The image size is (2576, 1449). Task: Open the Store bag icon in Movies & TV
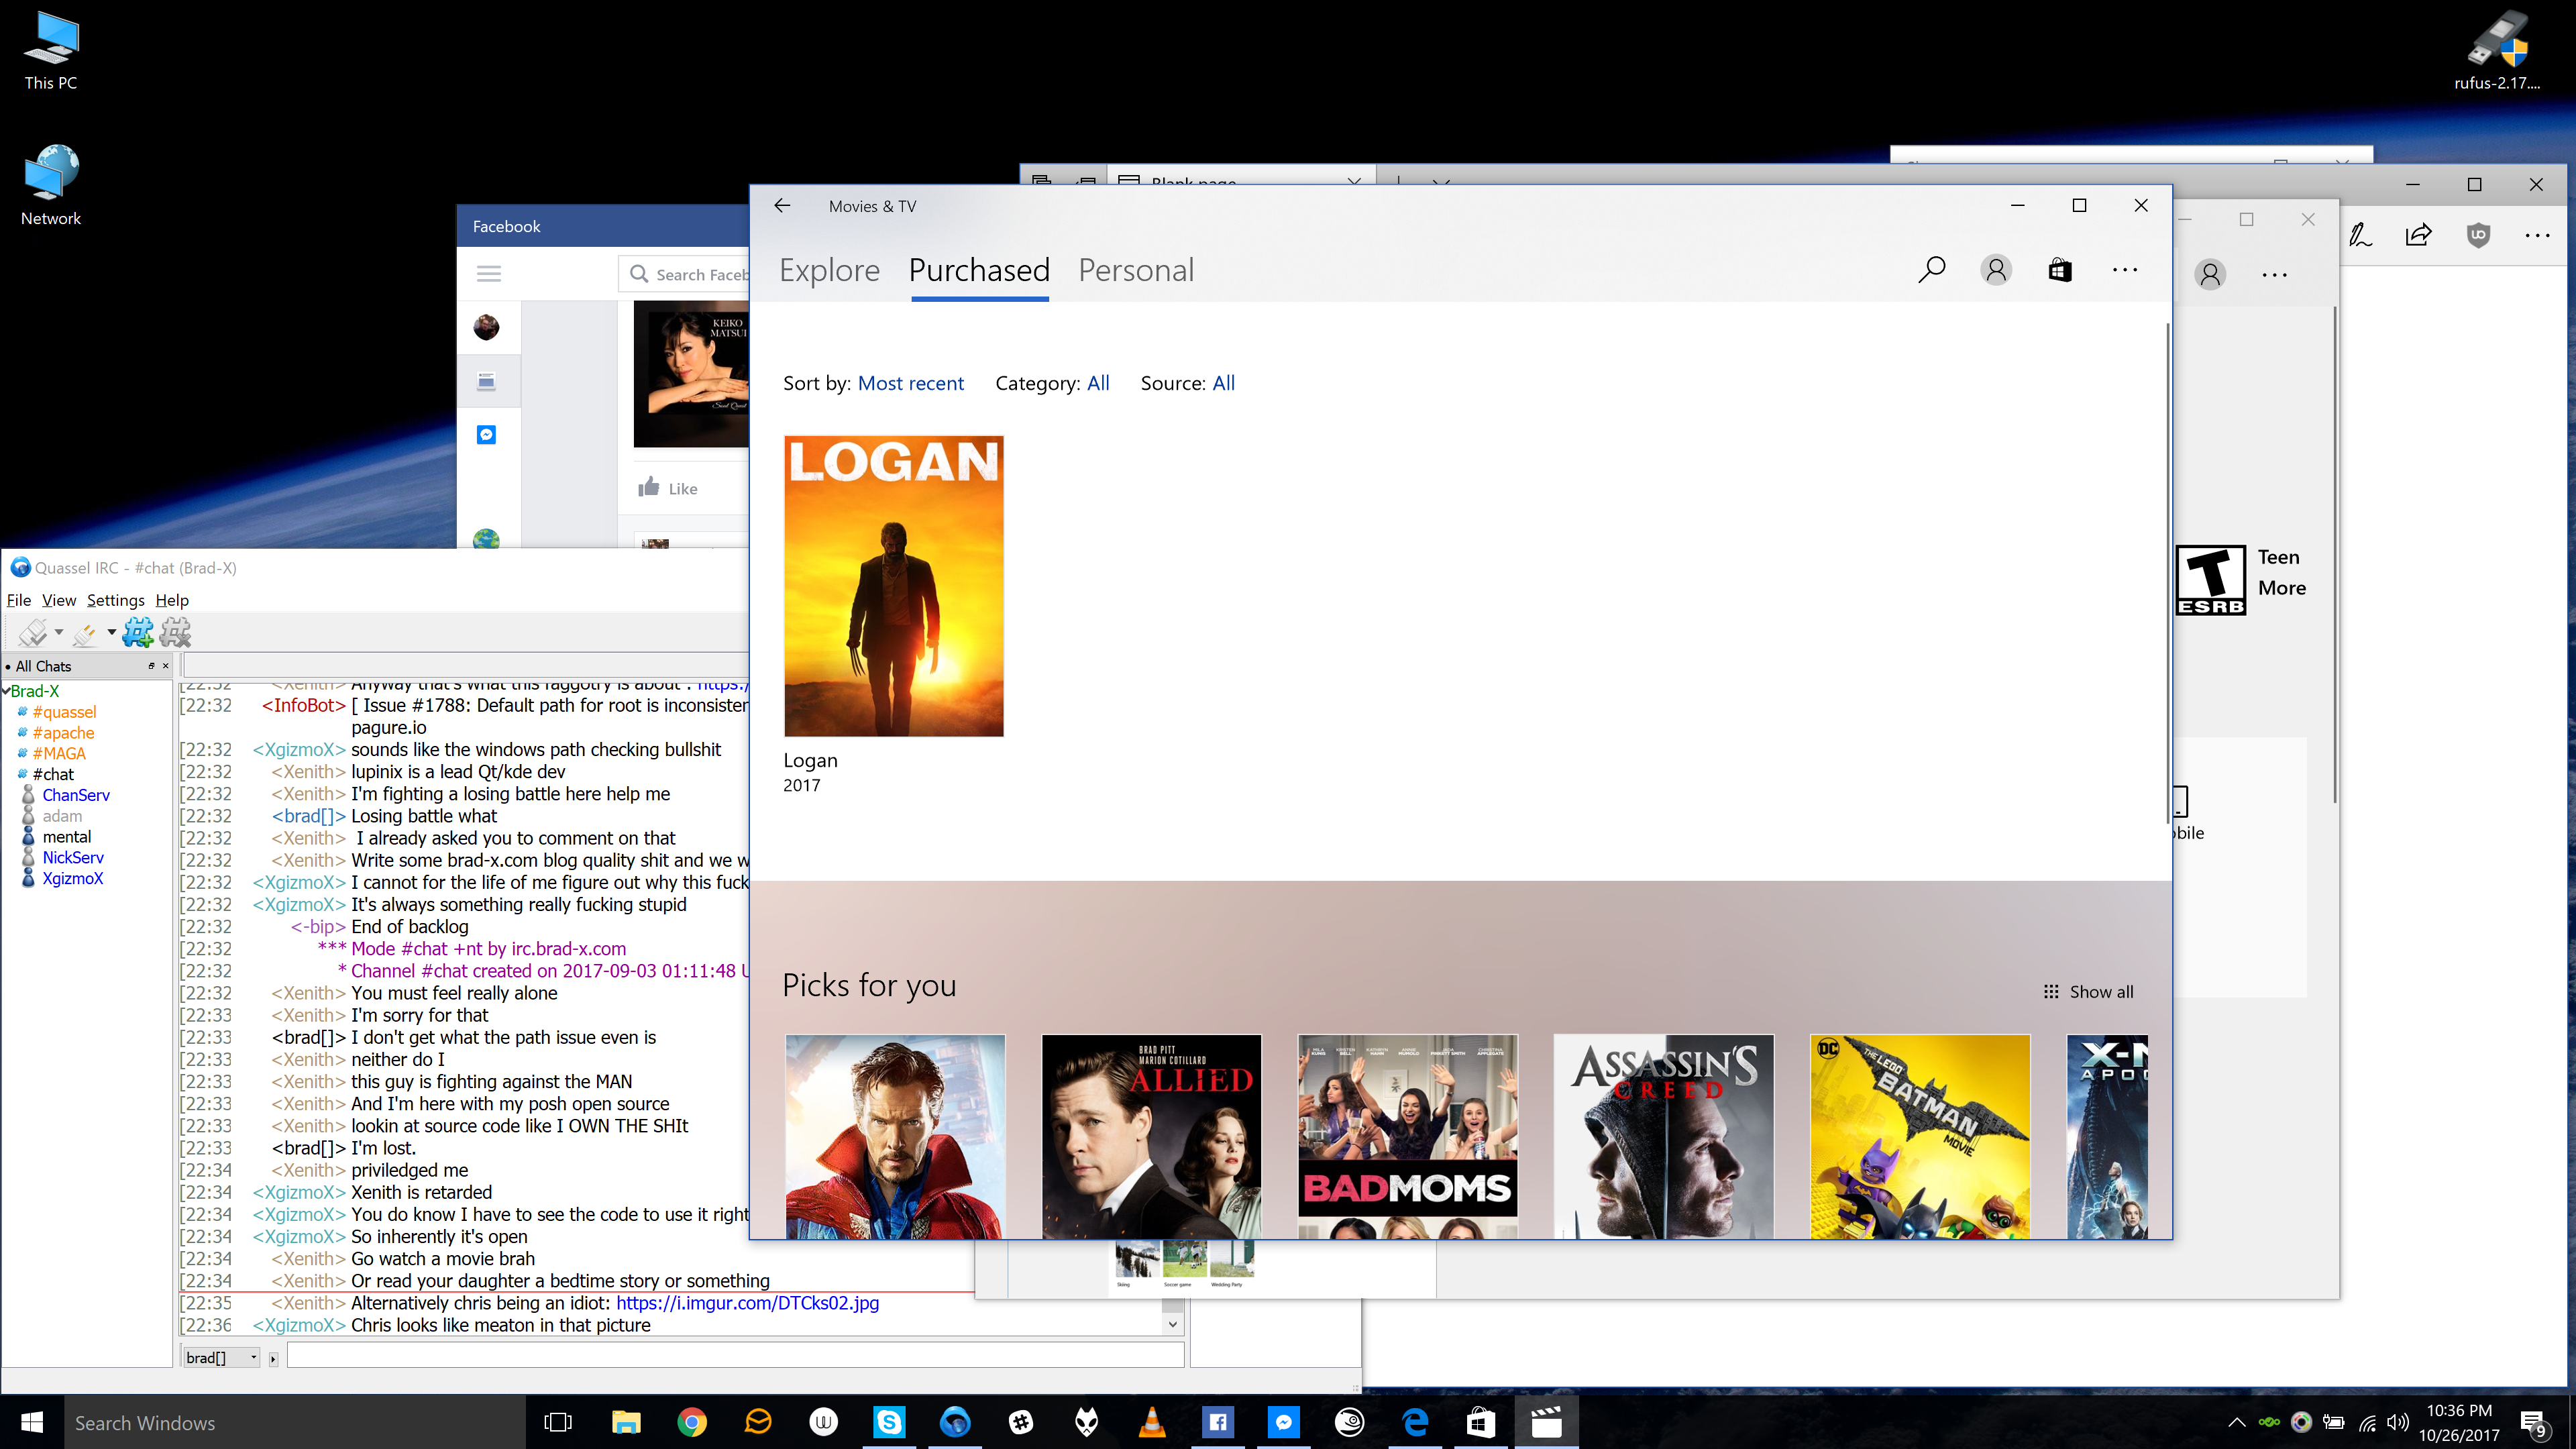(x=2060, y=270)
